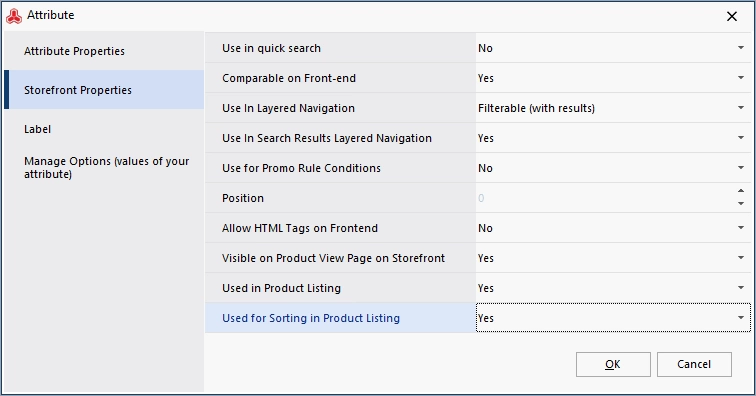Image resolution: width=756 pixels, height=396 pixels.
Task: Expand the Use in quick search dropdown
Action: pyautogui.click(x=741, y=48)
